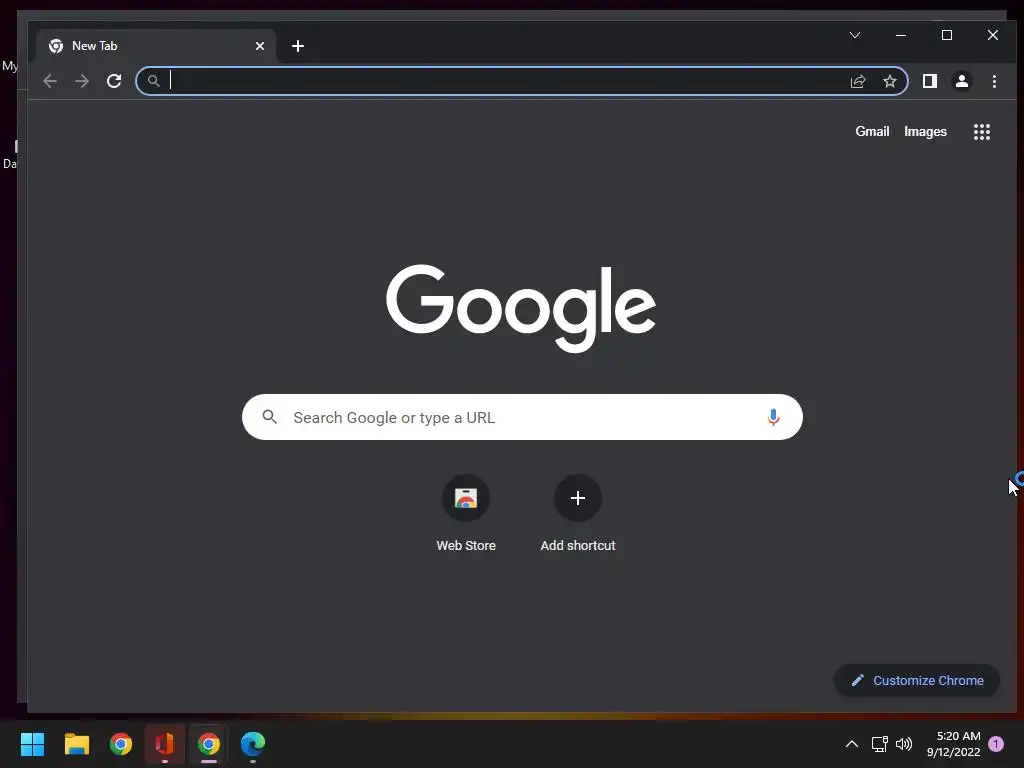The height and width of the screenshot is (768, 1024).
Task: Minimize the Chrome window
Action: coord(901,35)
